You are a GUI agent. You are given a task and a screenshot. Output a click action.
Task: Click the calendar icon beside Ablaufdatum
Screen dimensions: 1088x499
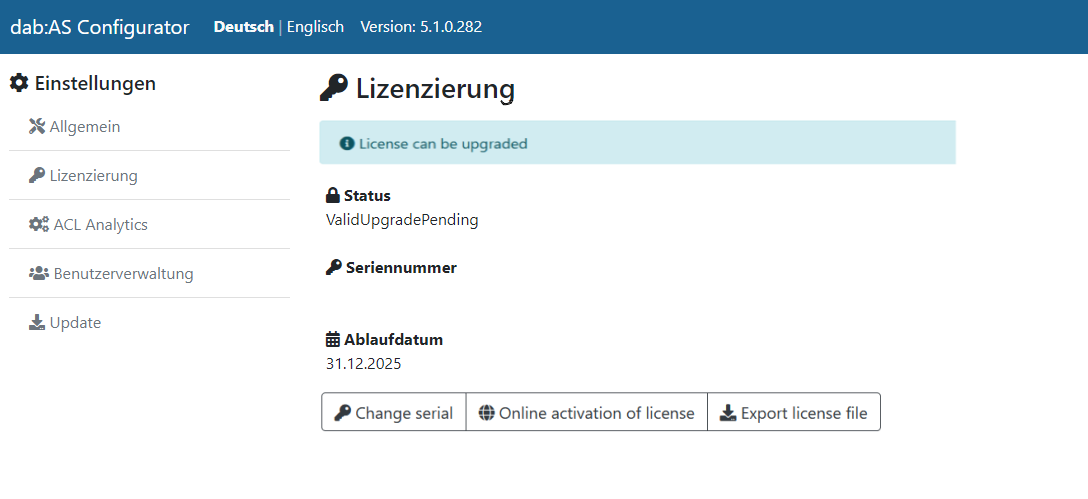pyautogui.click(x=333, y=340)
